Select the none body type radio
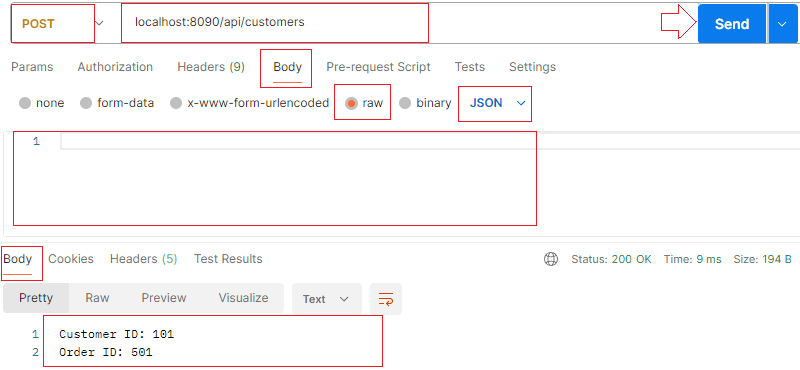800x370 pixels. click(x=25, y=103)
